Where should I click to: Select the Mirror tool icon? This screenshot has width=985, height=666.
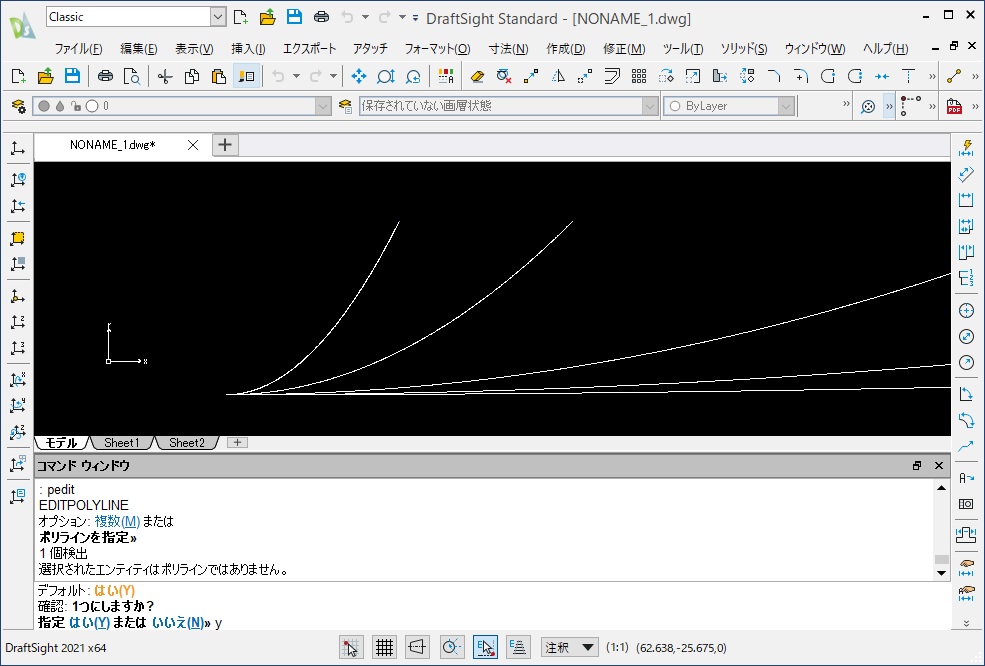point(558,77)
